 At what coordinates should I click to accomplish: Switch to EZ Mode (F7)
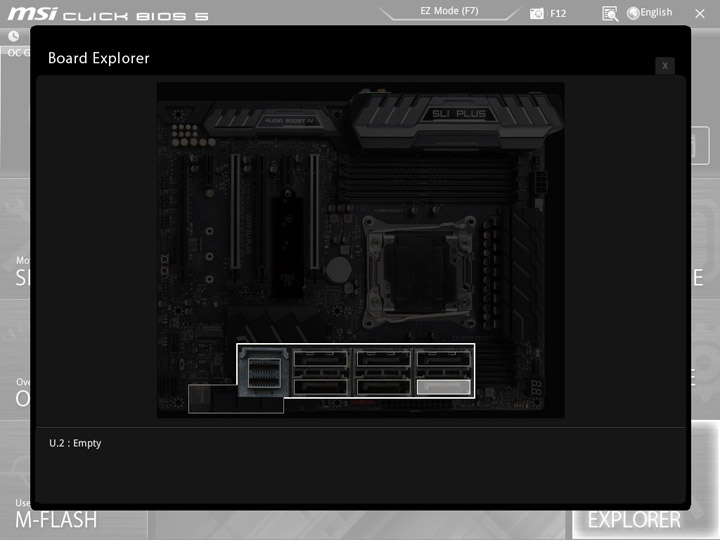[449, 11]
